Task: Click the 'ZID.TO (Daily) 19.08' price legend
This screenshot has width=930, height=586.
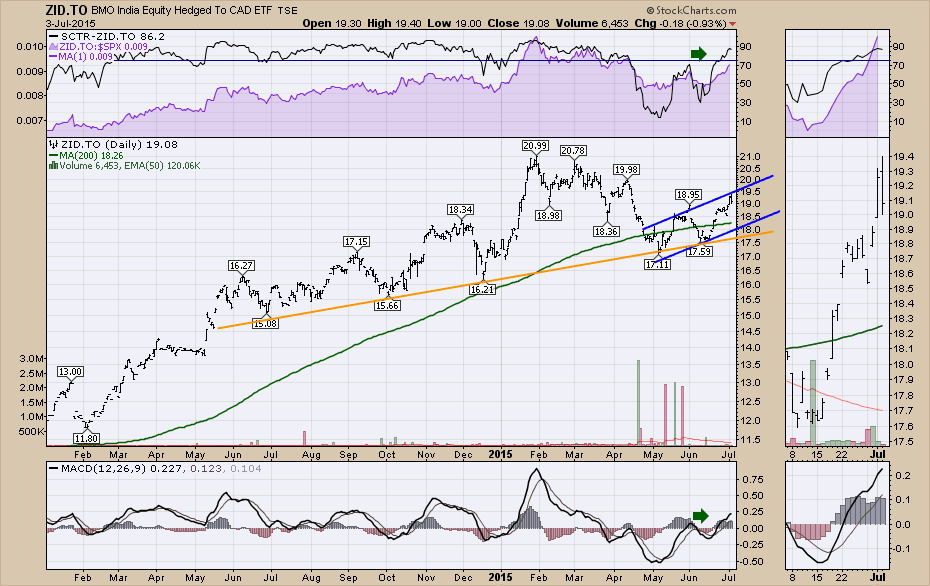Action: point(114,144)
